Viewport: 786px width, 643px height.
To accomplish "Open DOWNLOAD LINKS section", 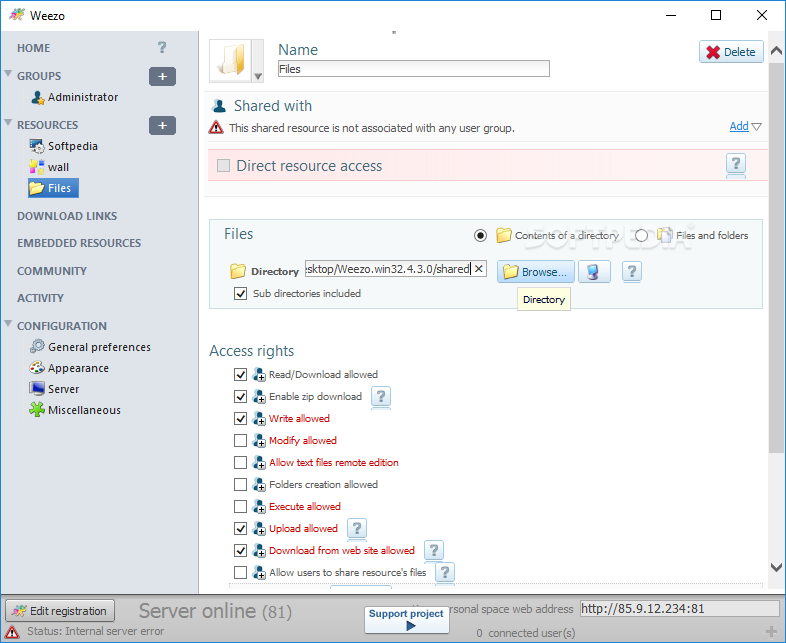I will (67, 216).
